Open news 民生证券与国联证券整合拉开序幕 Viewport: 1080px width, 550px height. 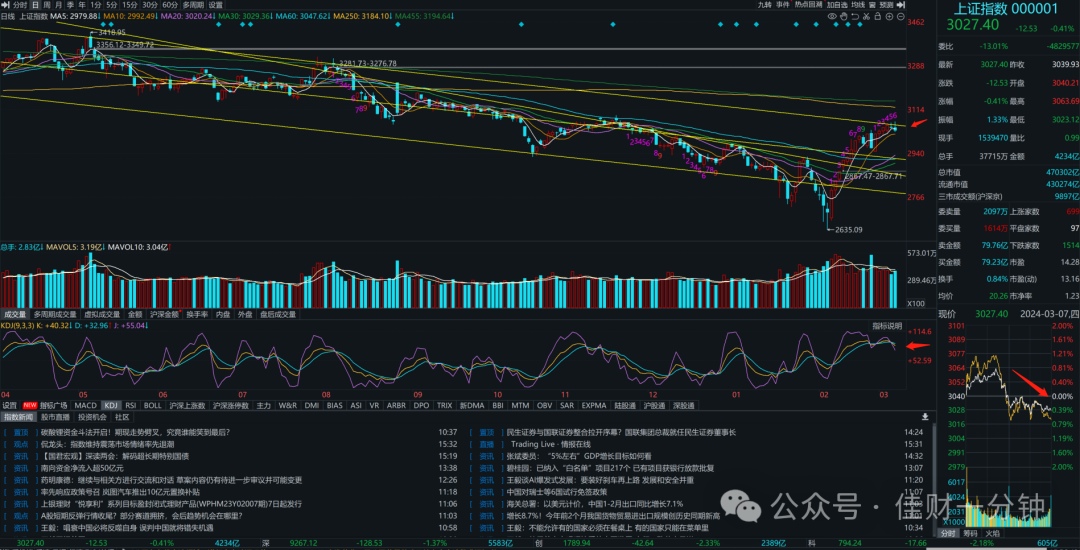coord(621,432)
